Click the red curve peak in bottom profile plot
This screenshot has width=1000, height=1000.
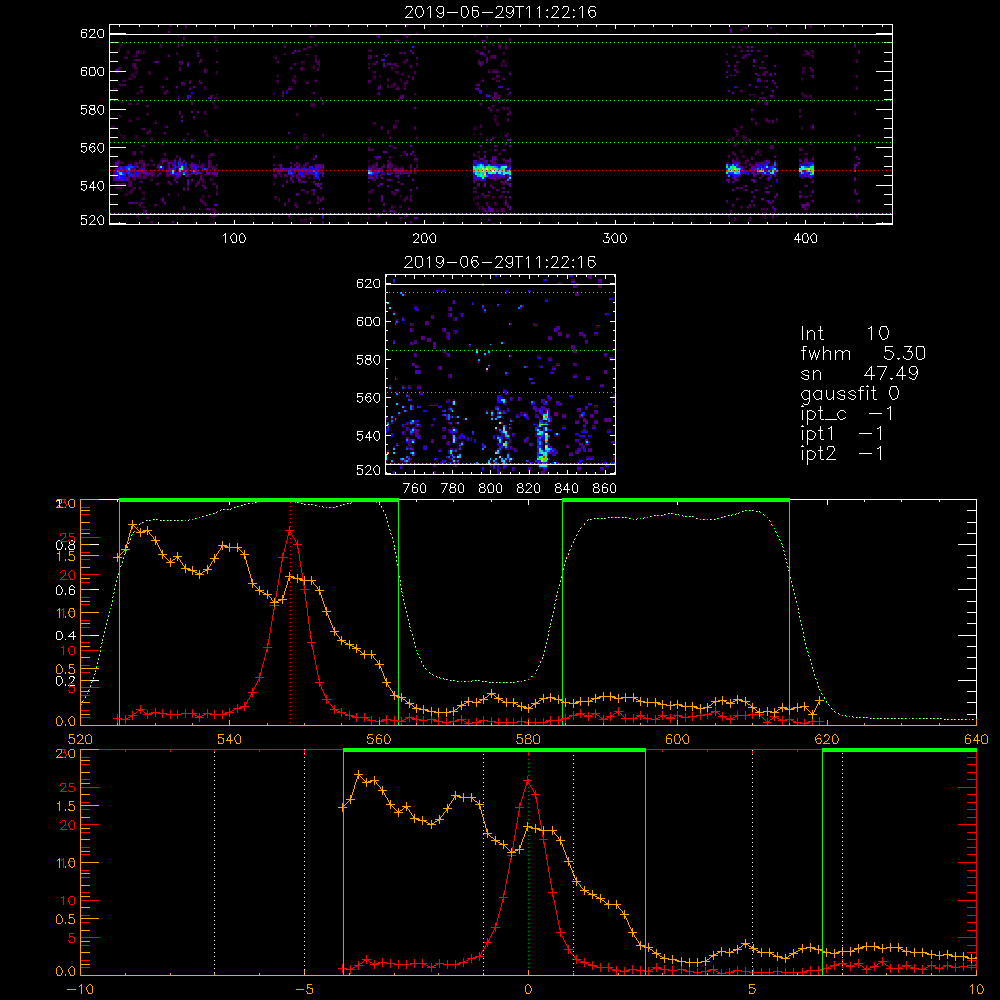[527, 780]
